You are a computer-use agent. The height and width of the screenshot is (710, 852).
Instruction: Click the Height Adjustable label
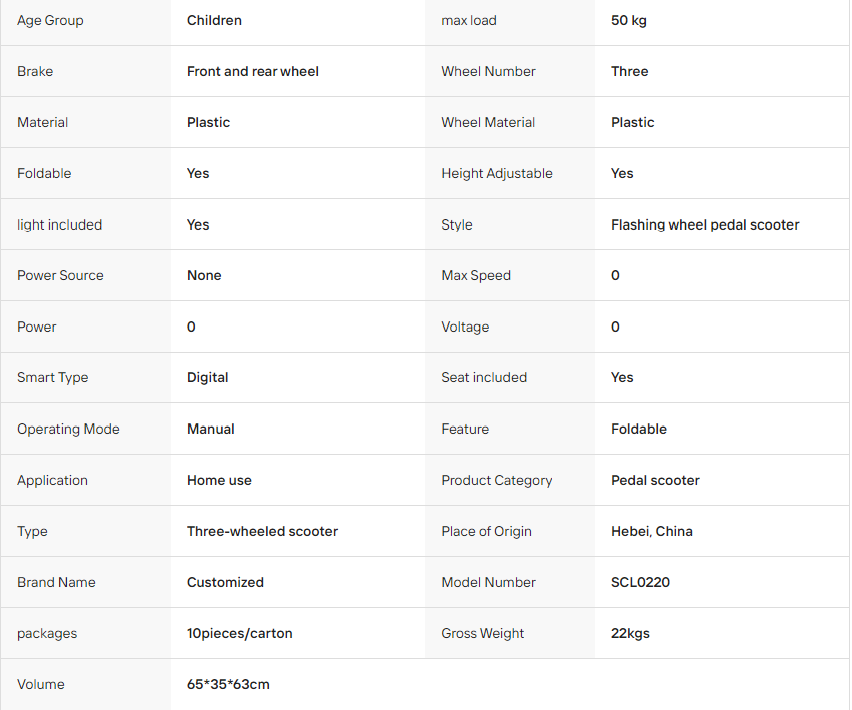tap(497, 174)
